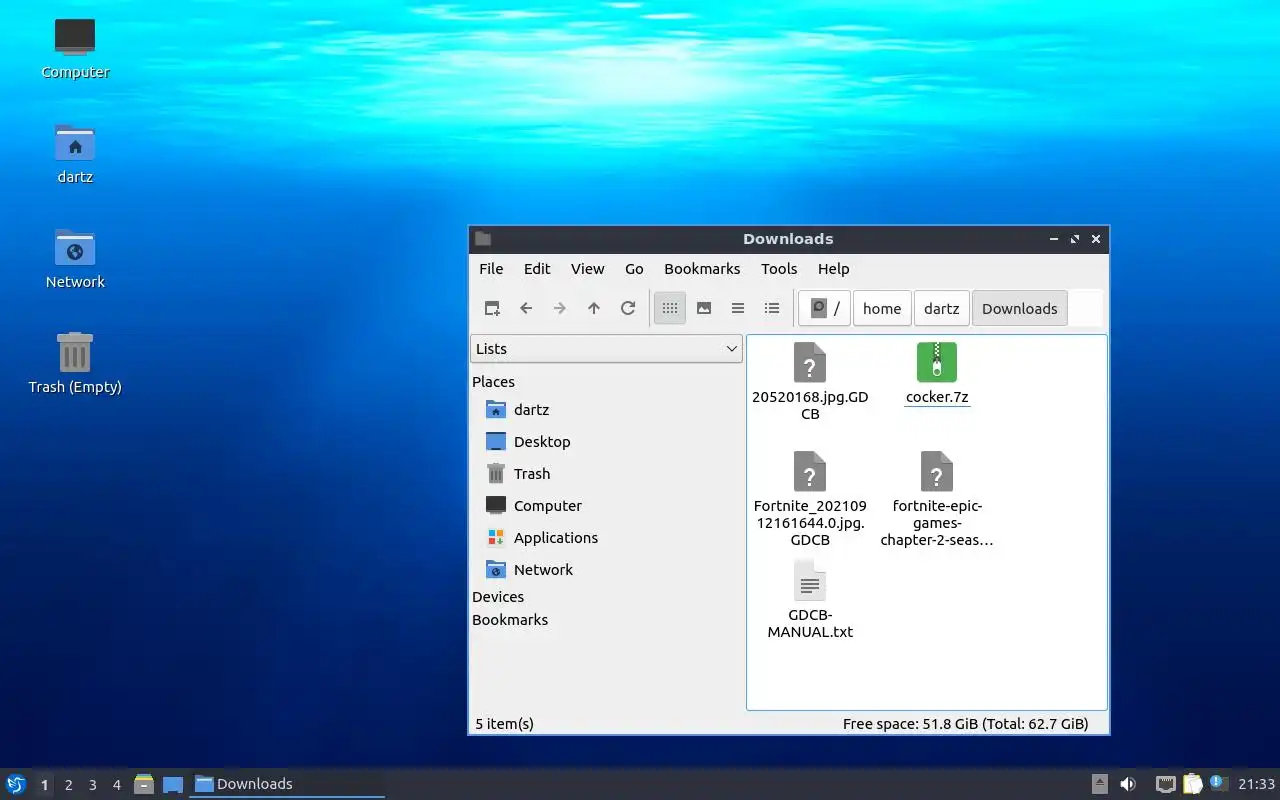
Task: Open a new tab with toolbar icon
Action: pyautogui.click(x=492, y=308)
